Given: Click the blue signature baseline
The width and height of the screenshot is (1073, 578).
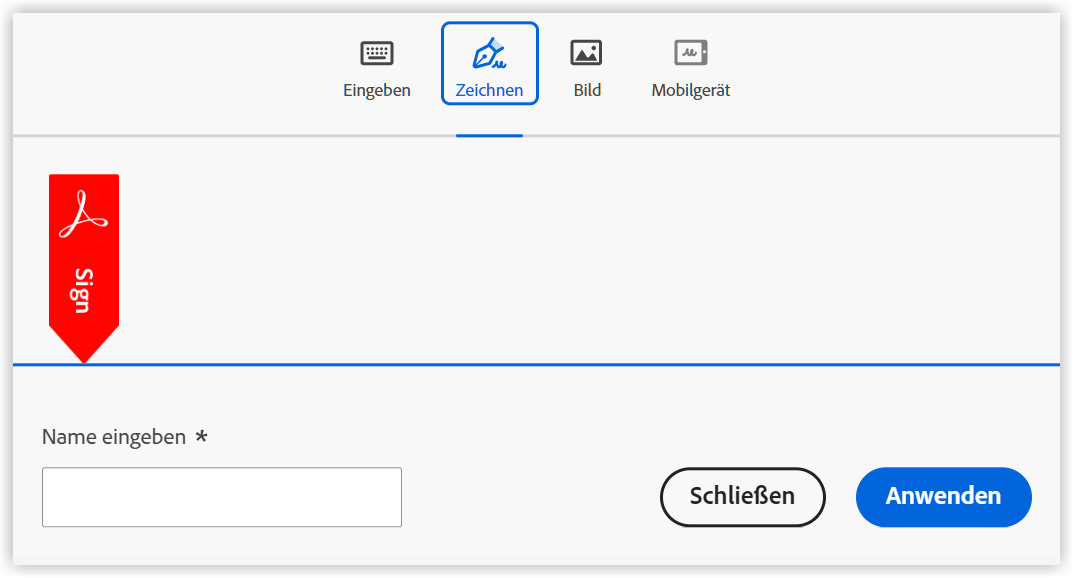Looking at the screenshot, I should coord(536,365).
